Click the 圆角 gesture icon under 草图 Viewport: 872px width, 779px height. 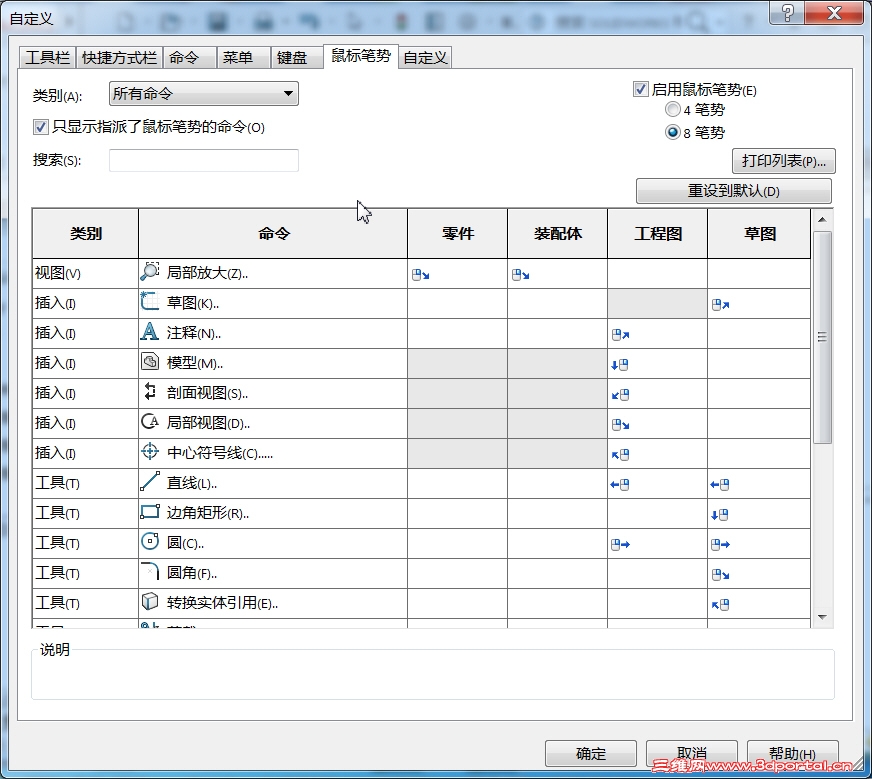pyautogui.click(x=721, y=575)
